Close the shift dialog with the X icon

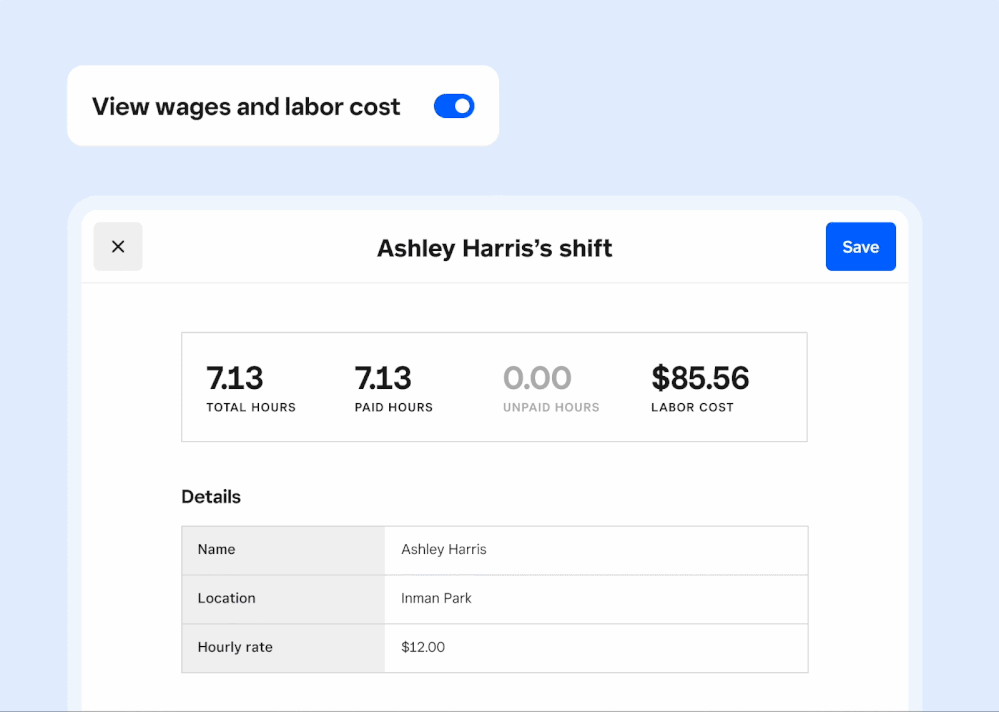point(118,247)
